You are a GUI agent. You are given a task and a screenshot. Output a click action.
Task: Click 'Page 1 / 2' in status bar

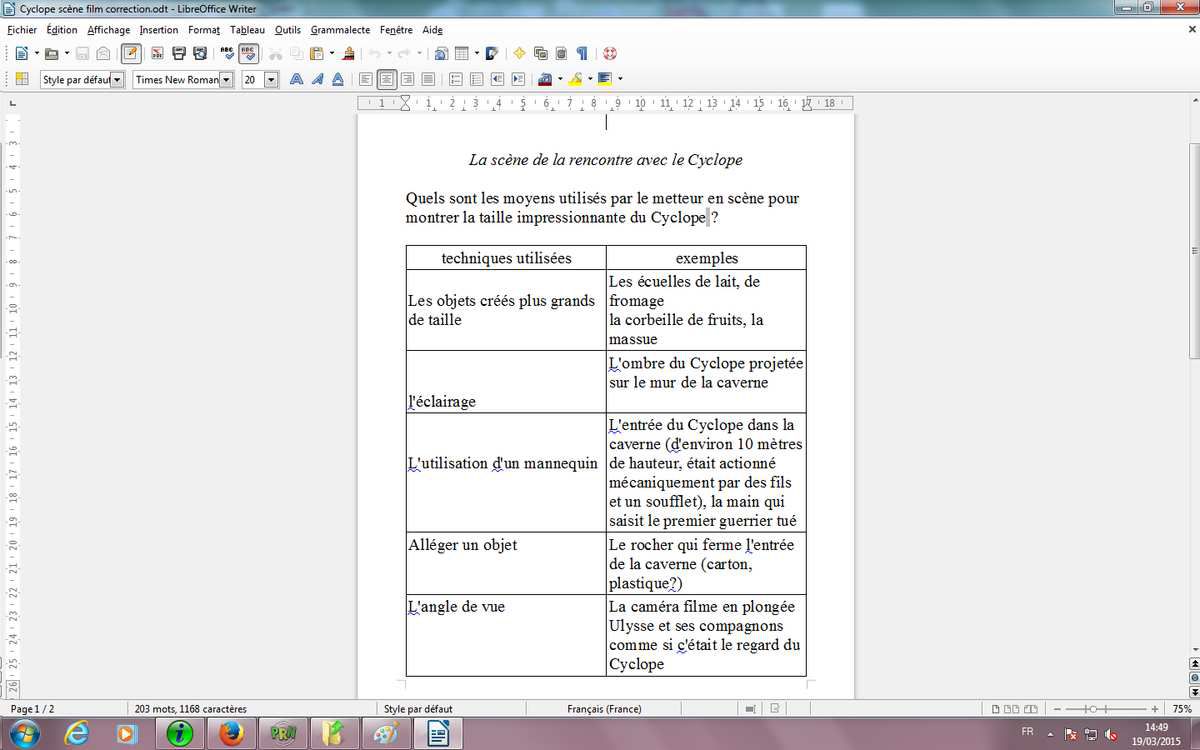[32, 709]
